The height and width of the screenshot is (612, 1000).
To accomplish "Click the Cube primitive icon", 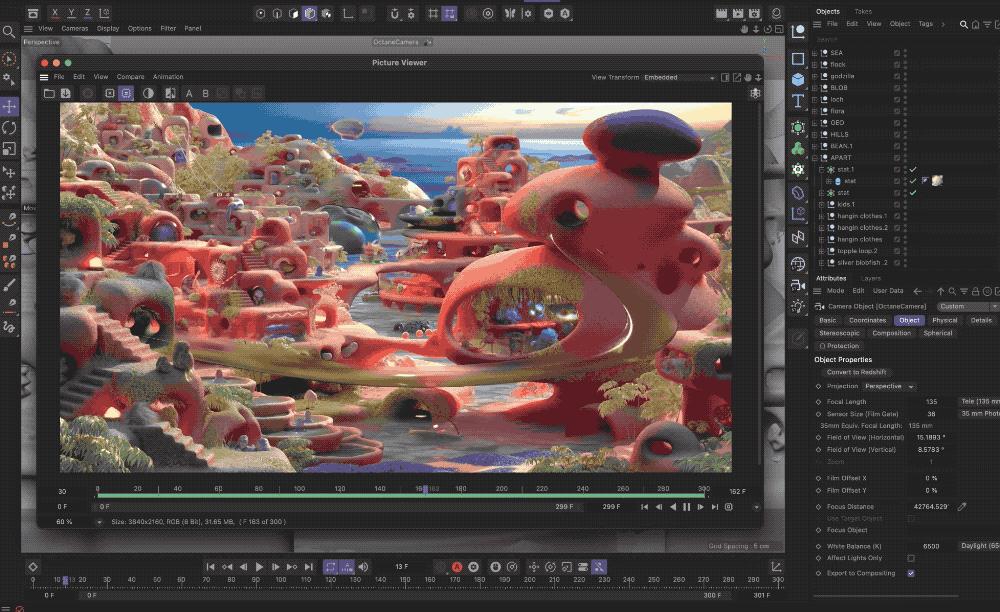I will [798, 79].
